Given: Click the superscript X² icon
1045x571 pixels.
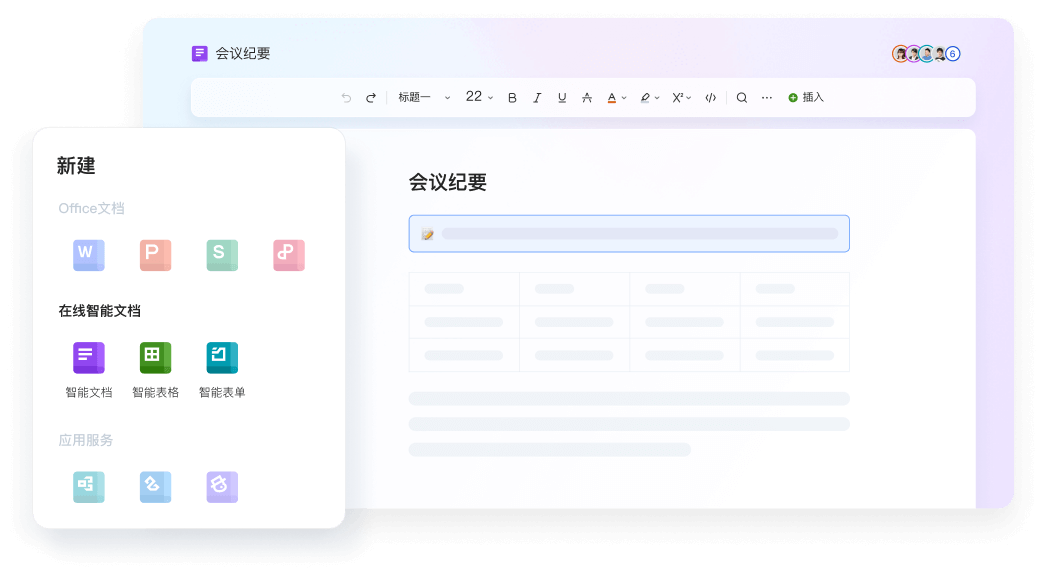Looking at the screenshot, I should (677, 98).
